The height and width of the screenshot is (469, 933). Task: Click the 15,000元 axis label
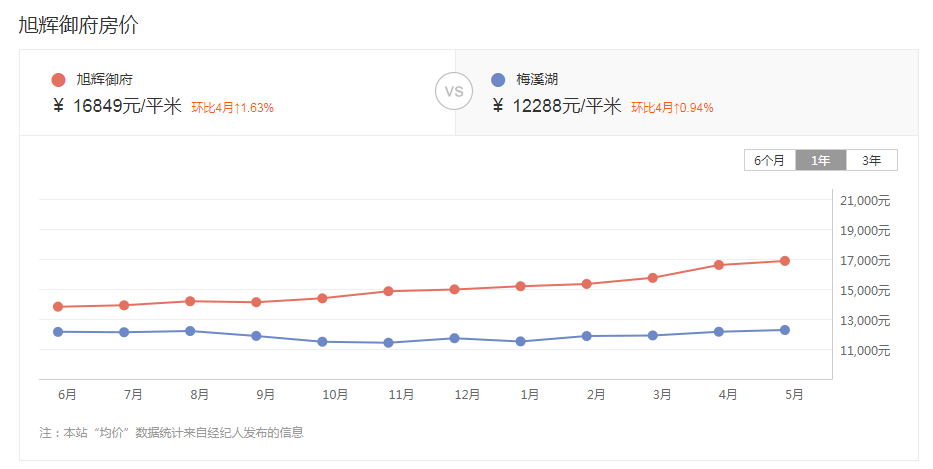865,290
